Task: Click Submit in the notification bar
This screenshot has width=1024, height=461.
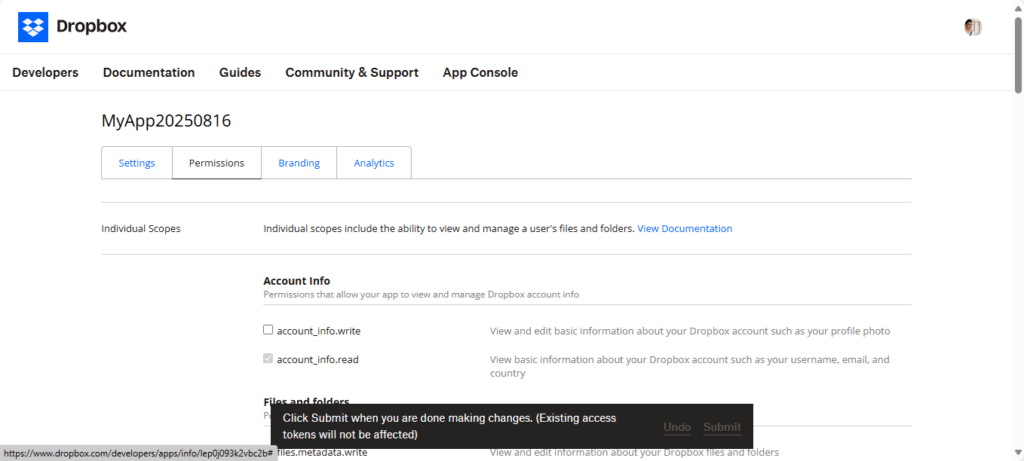Action: point(722,427)
